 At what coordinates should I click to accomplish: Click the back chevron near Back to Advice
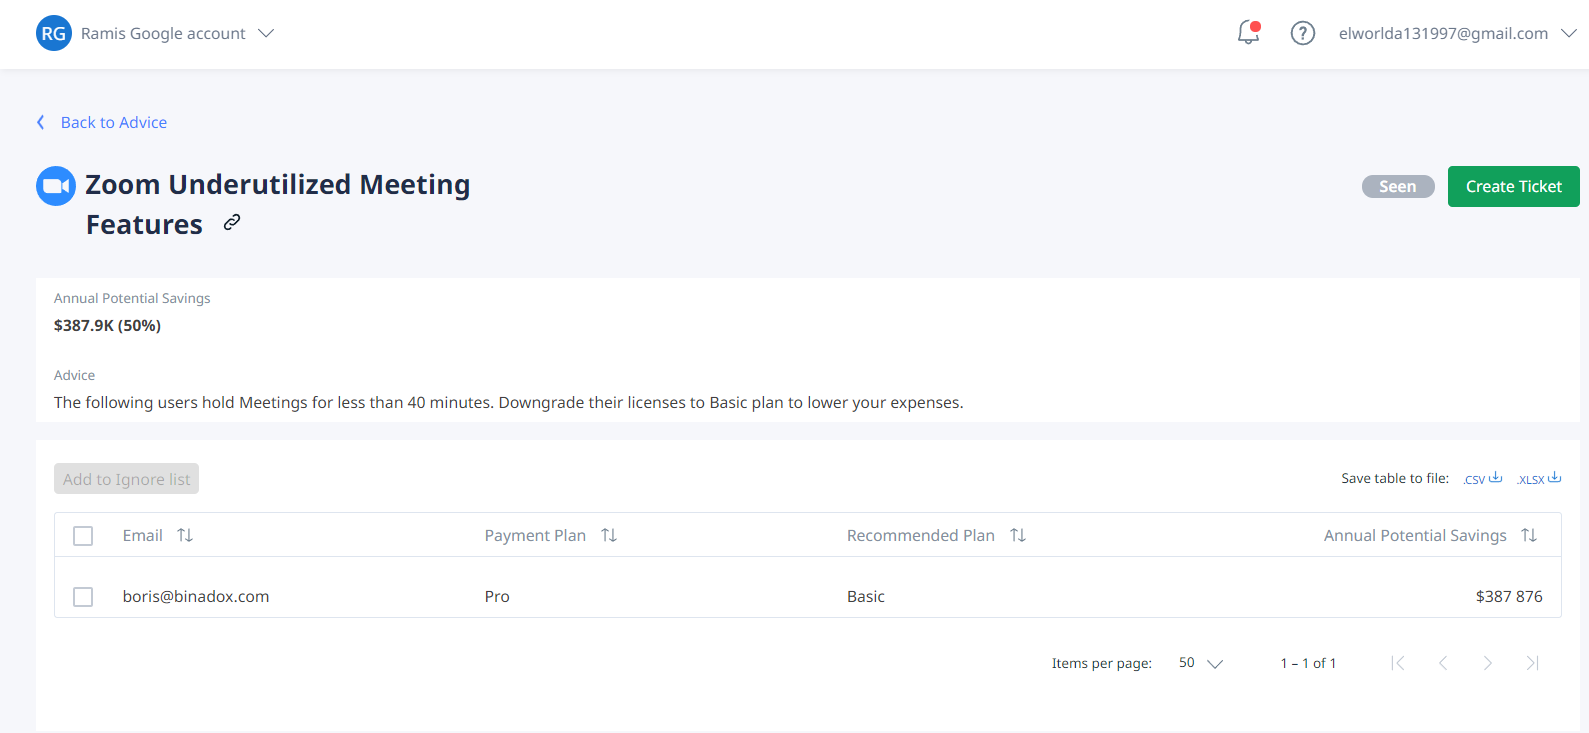[41, 122]
